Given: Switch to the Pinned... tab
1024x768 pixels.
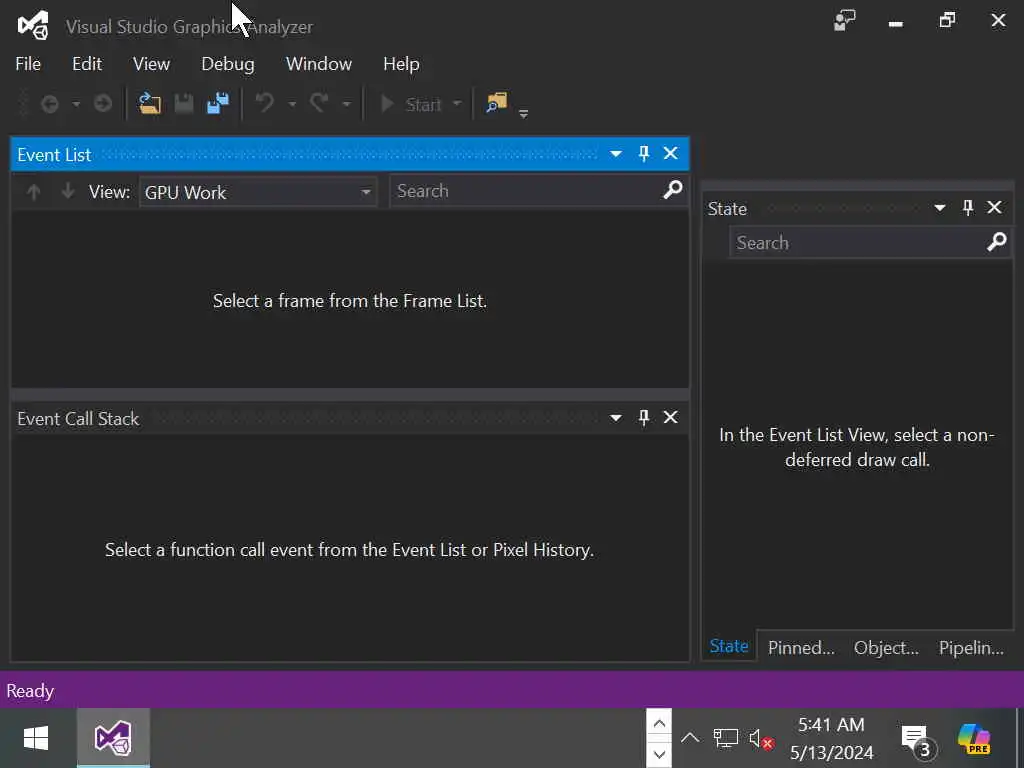Looking at the screenshot, I should (801, 648).
